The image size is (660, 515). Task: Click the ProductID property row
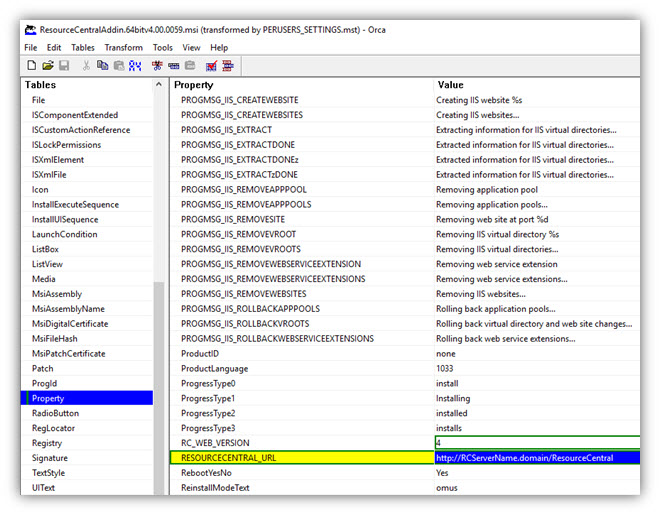405,354
